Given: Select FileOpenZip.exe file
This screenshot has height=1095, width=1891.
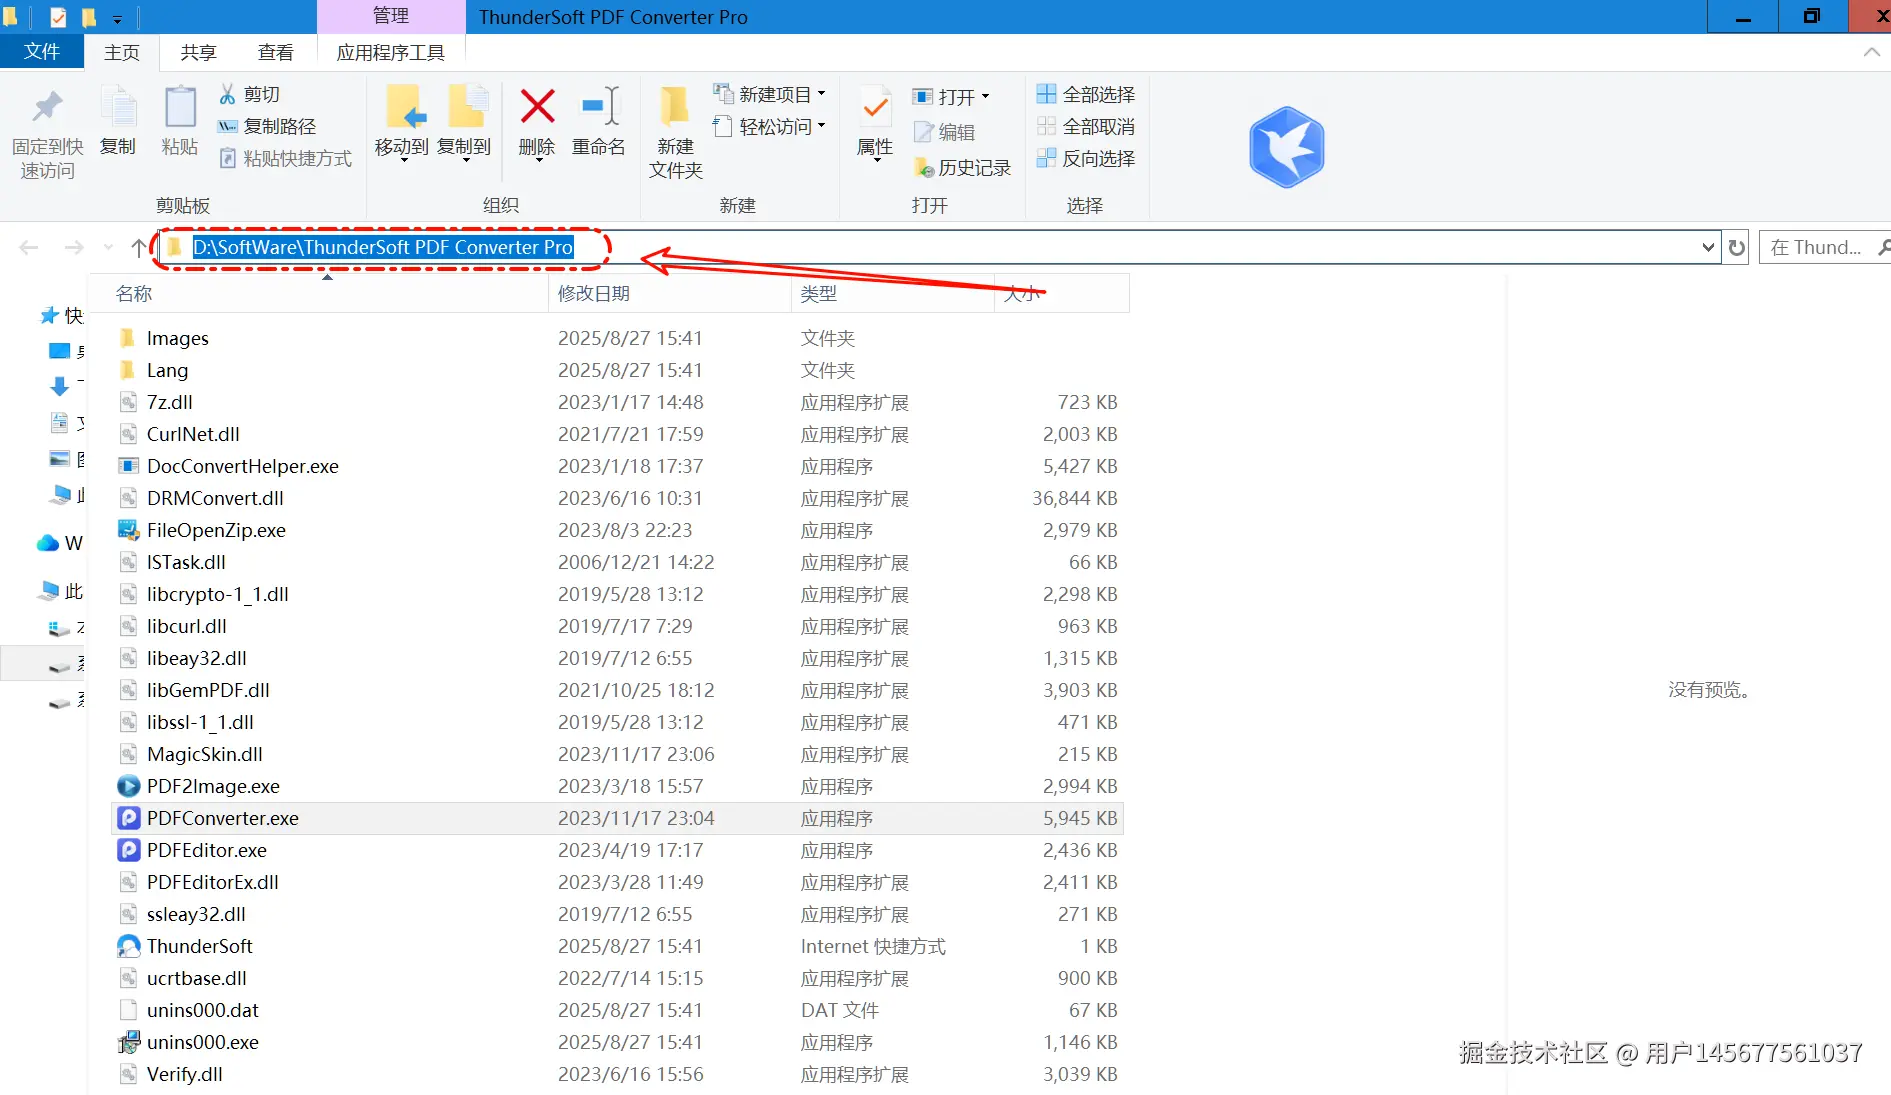Looking at the screenshot, I should click(617, 530).
